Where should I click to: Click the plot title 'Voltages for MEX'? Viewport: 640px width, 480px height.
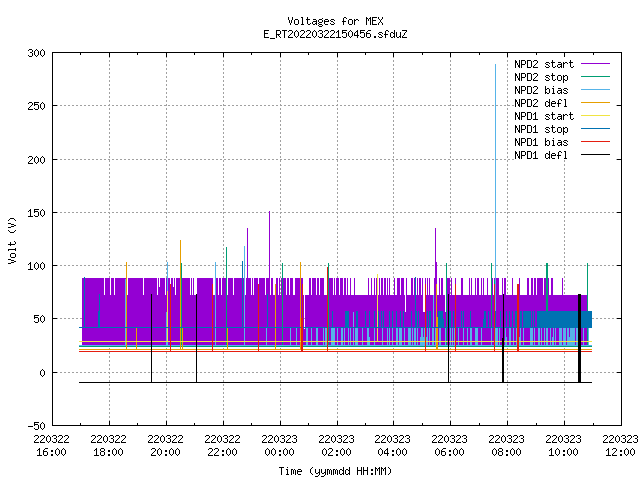coord(335,21)
